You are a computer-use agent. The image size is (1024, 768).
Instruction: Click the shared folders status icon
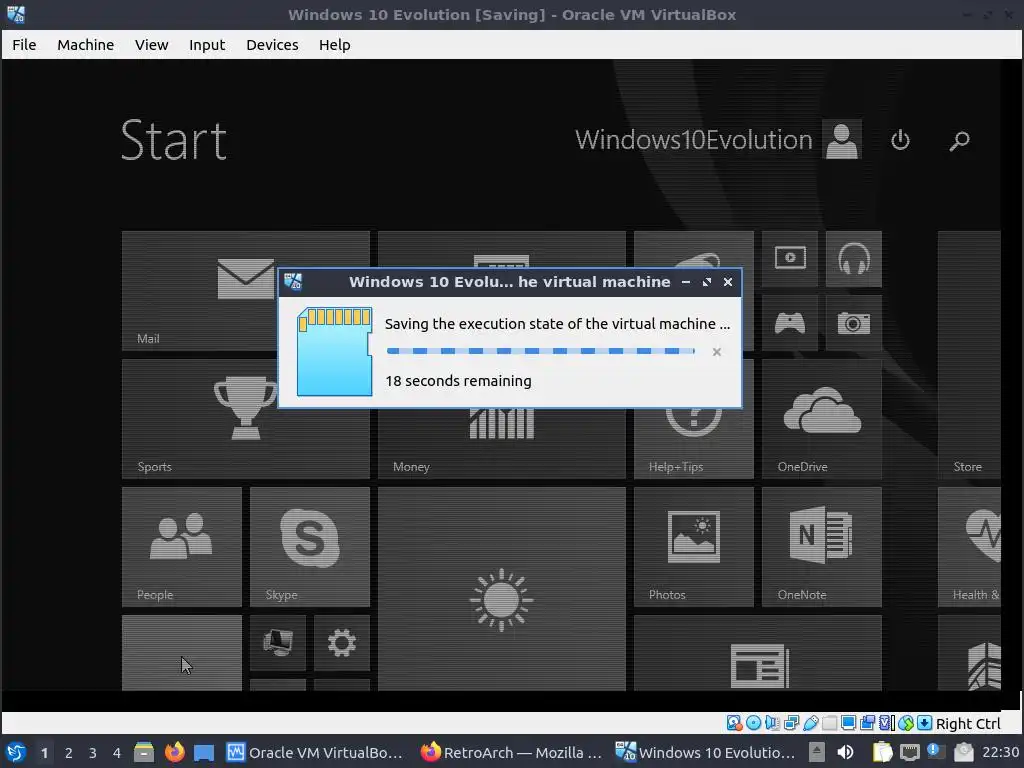(829, 723)
